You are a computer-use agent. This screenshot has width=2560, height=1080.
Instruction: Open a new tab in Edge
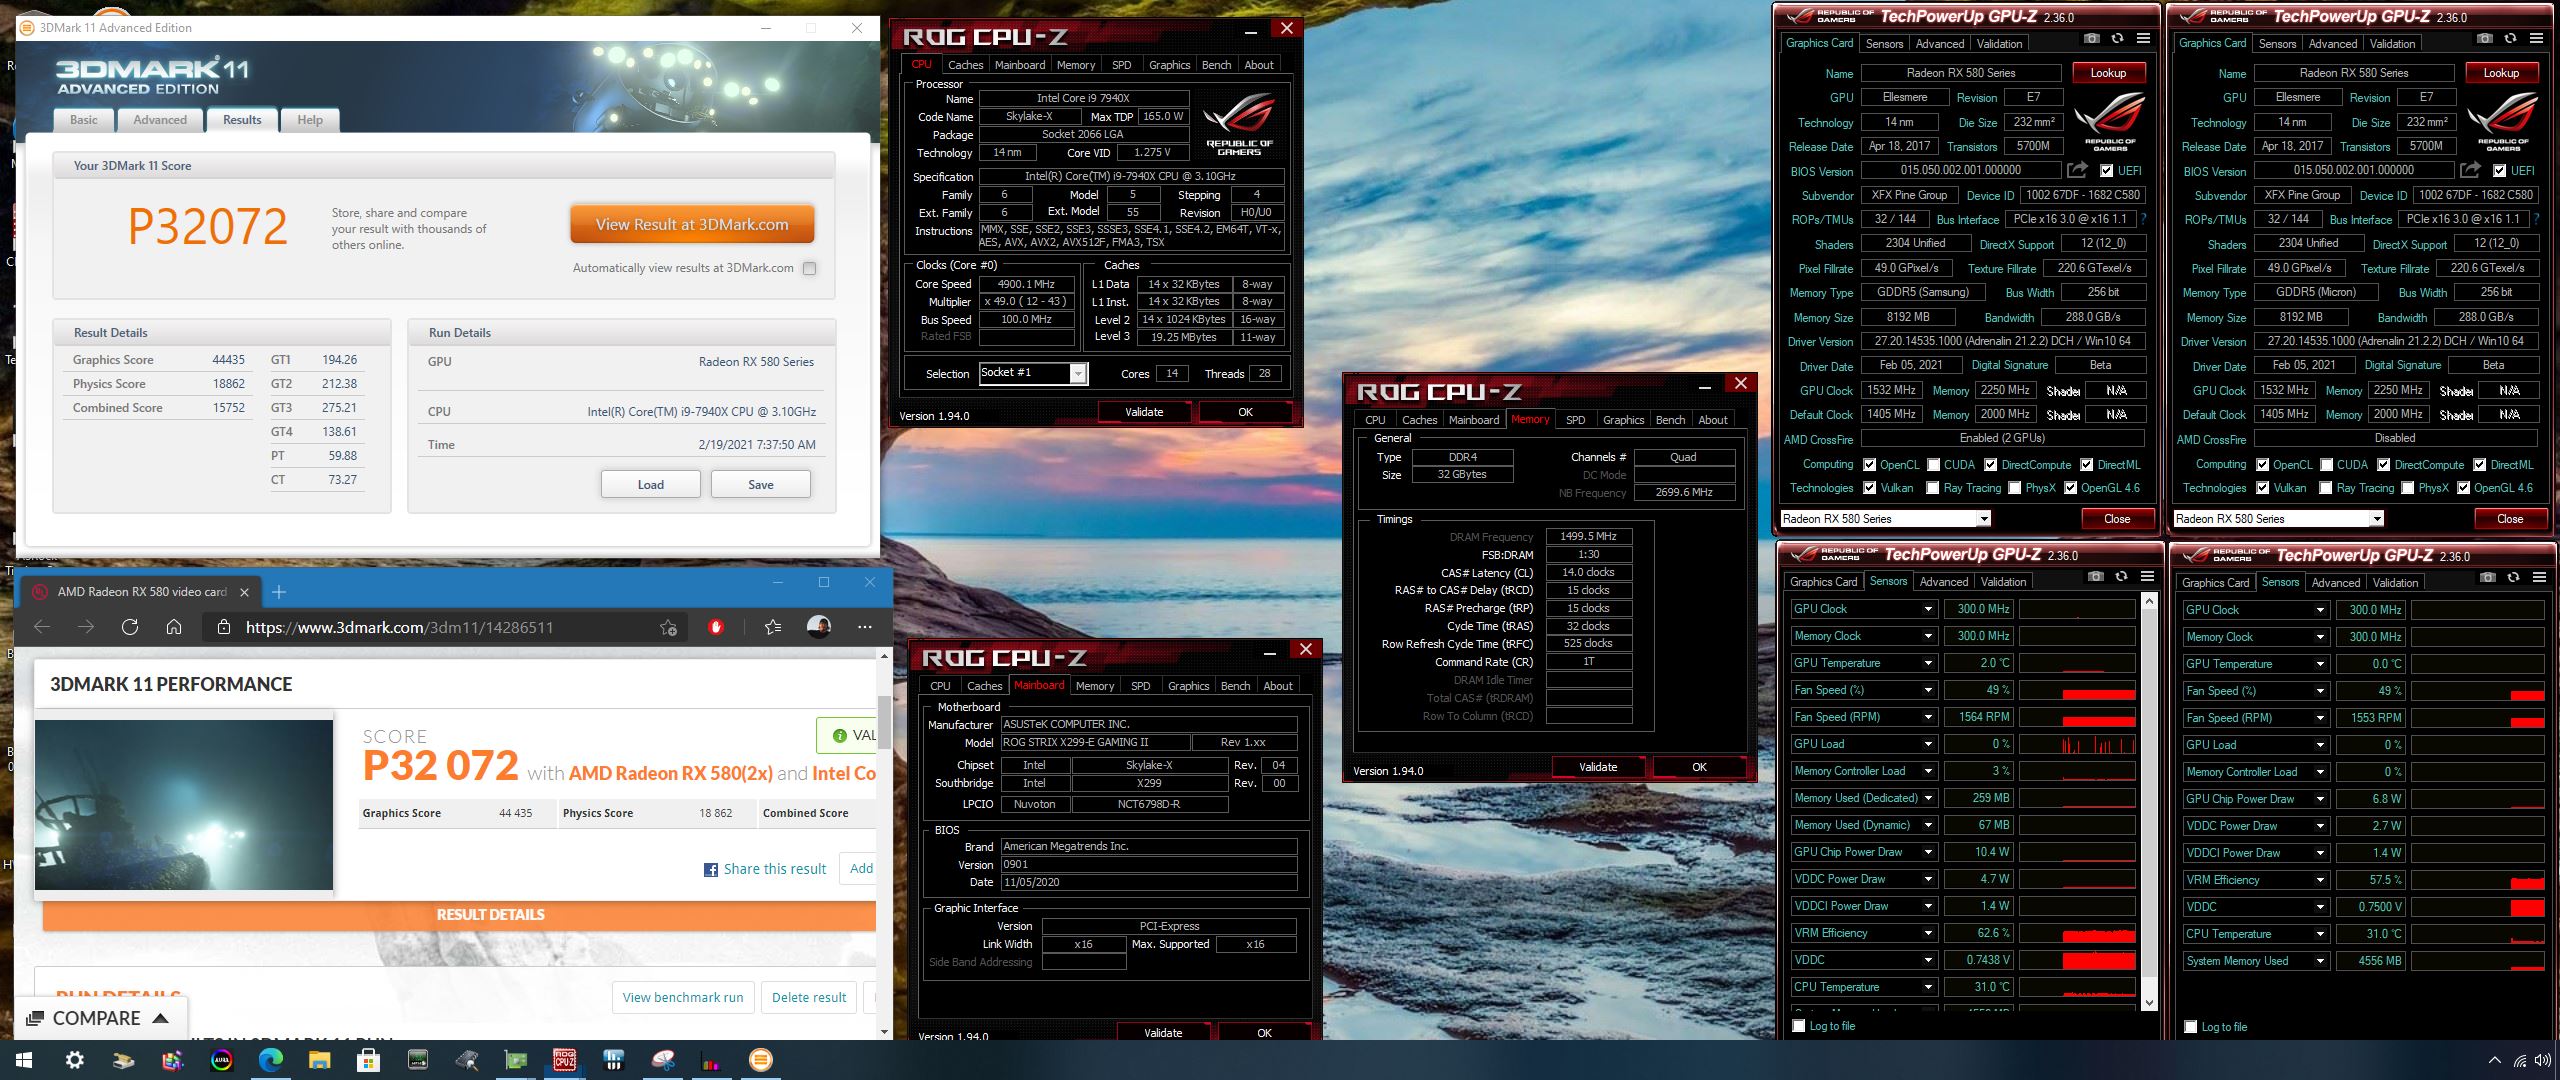pos(279,592)
